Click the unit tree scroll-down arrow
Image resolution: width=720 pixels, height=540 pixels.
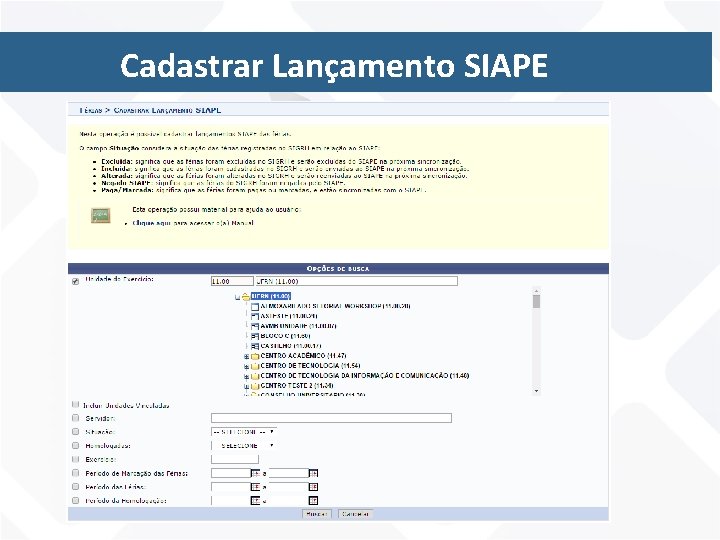(536, 391)
